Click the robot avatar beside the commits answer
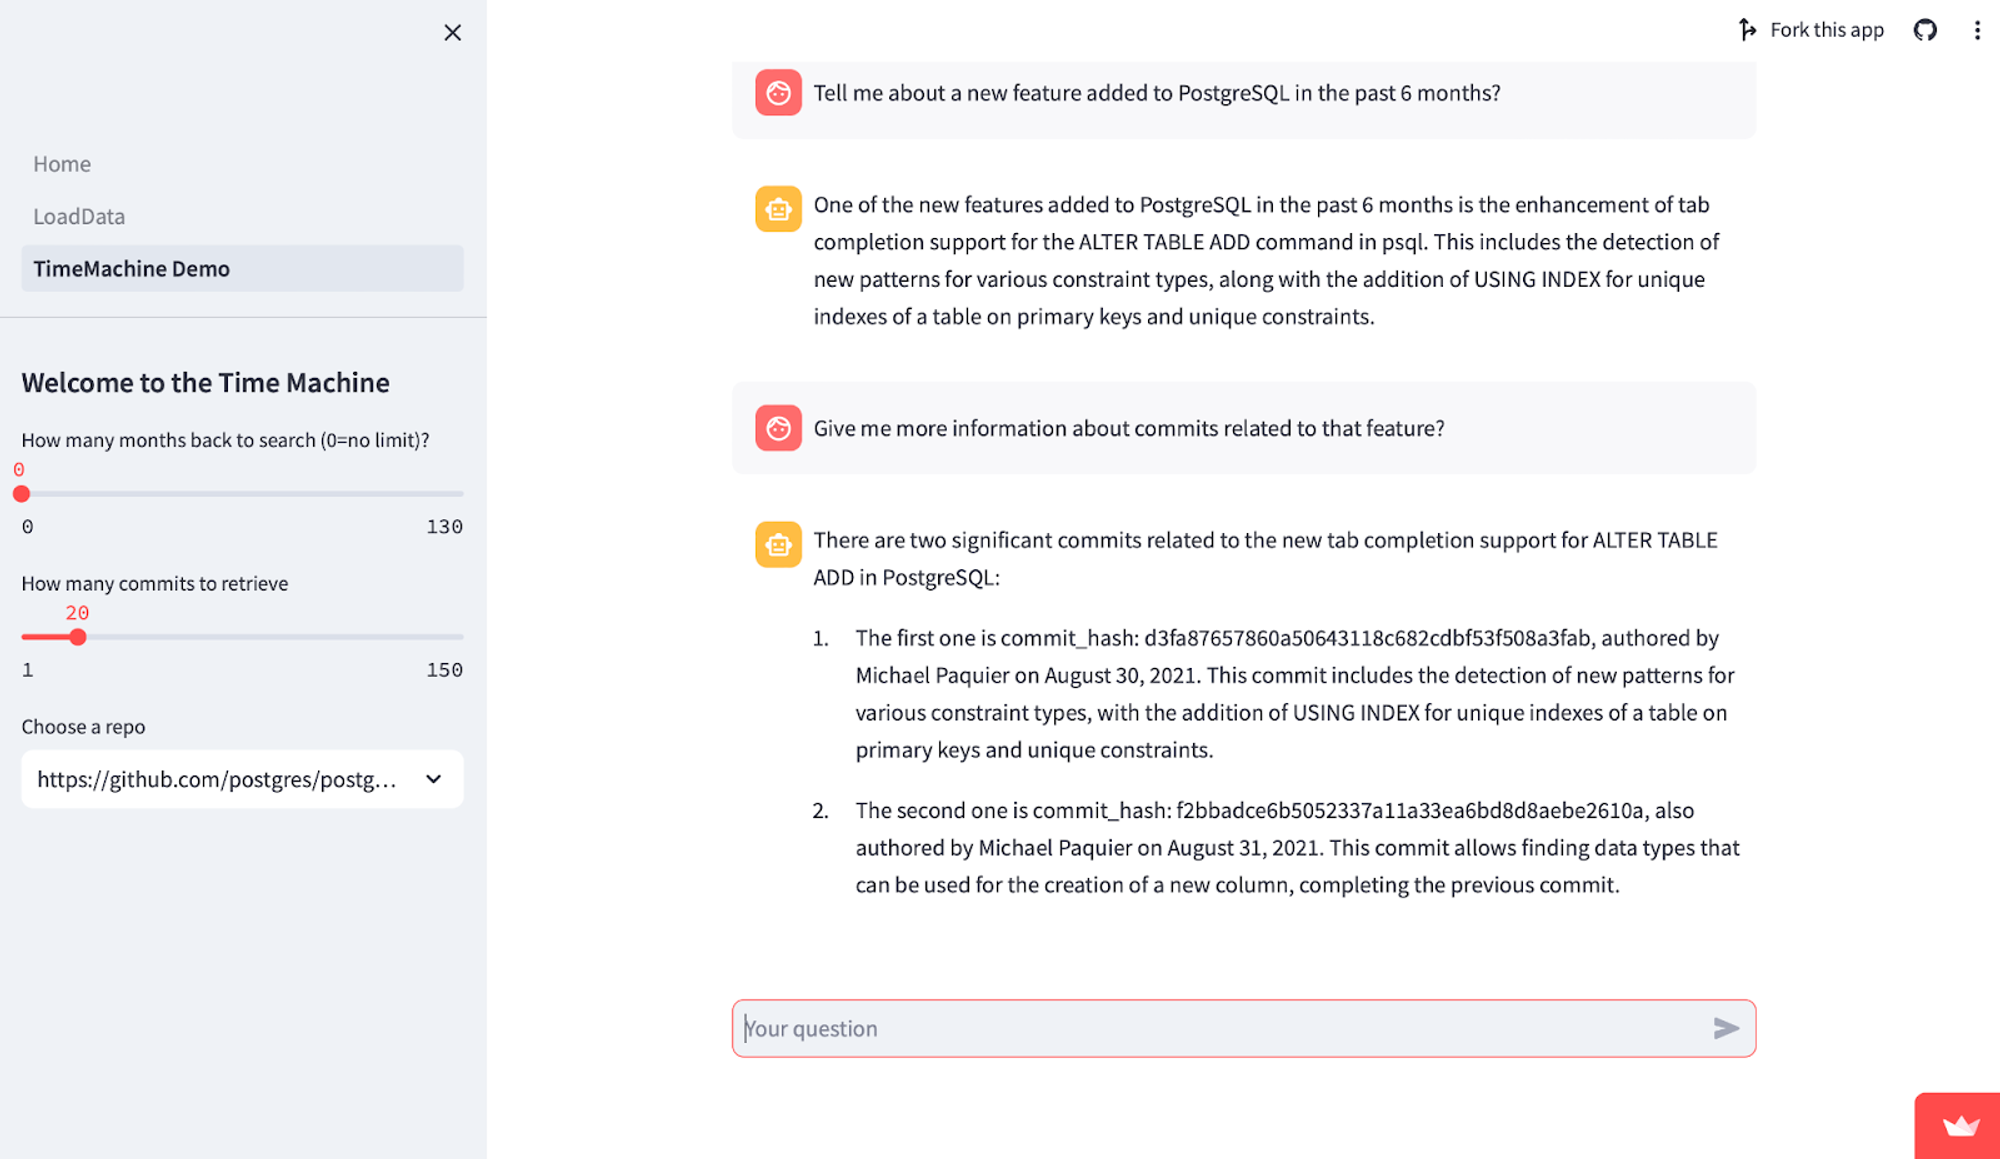 pos(778,544)
